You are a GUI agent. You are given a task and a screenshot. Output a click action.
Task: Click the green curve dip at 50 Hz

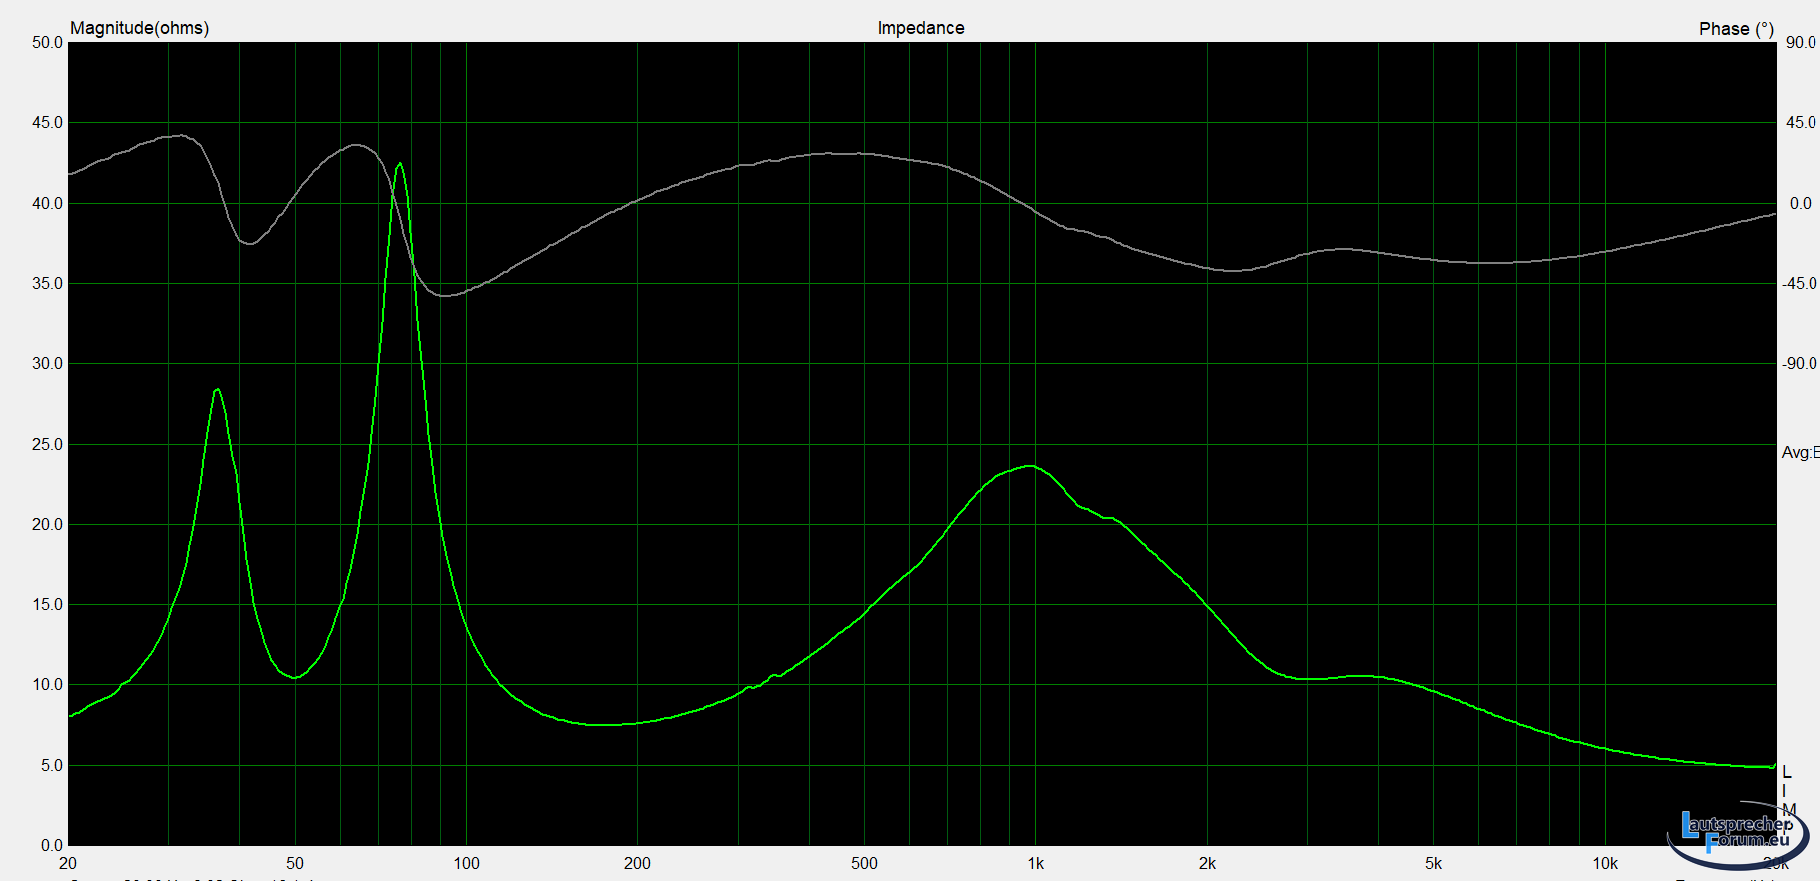point(294,678)
